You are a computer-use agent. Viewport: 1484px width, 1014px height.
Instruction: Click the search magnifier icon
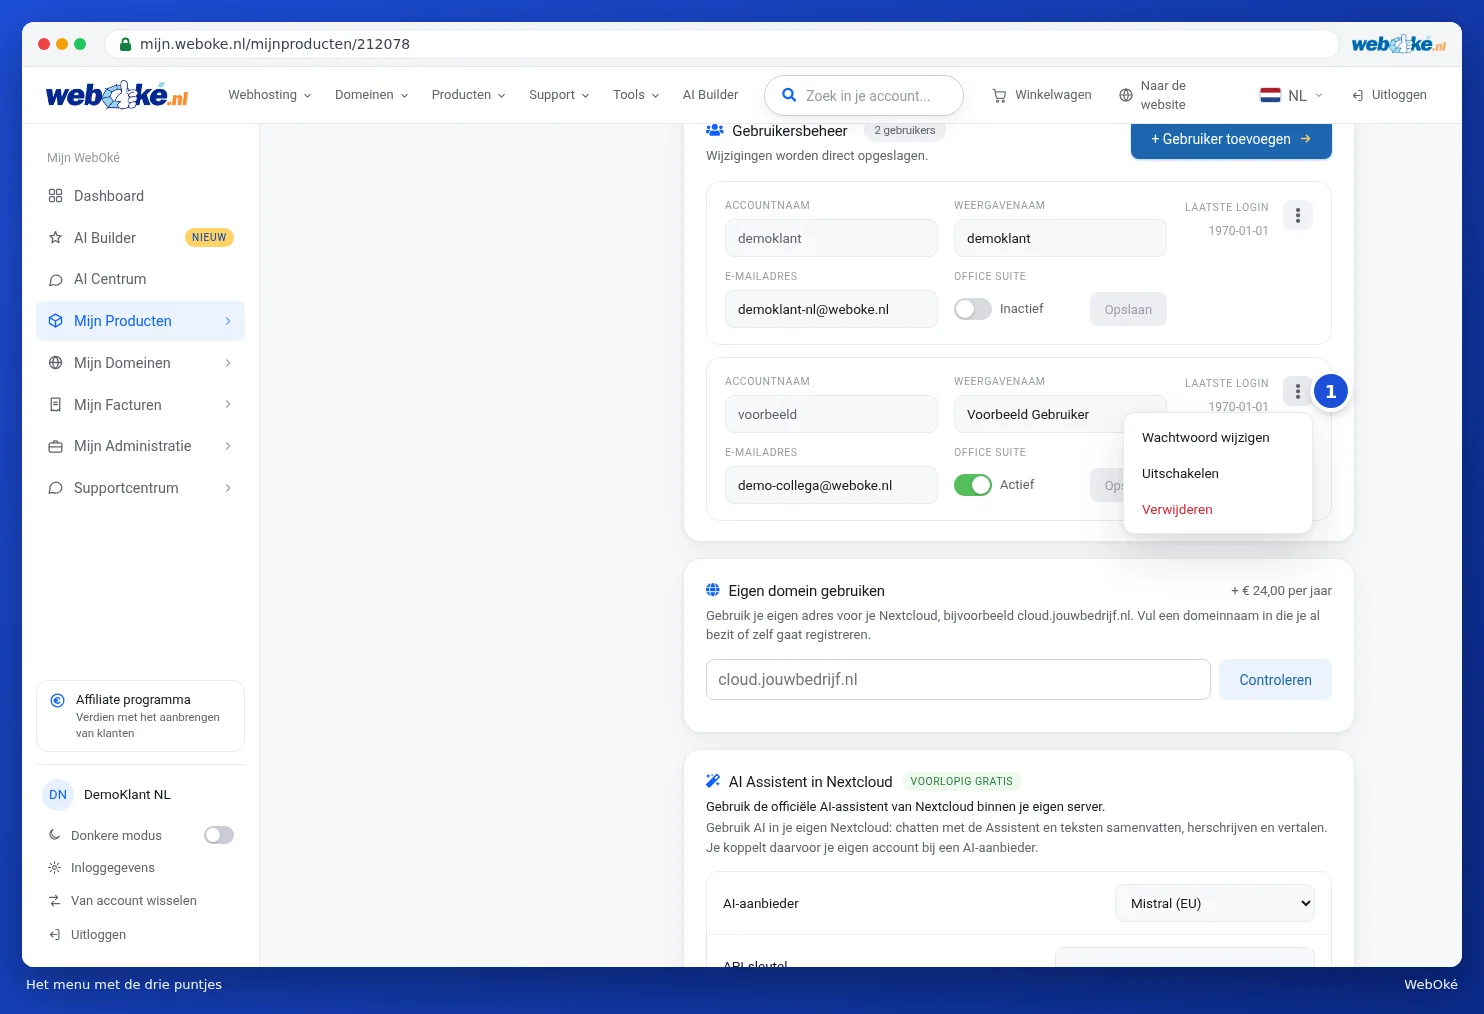(x=789, y=95)
